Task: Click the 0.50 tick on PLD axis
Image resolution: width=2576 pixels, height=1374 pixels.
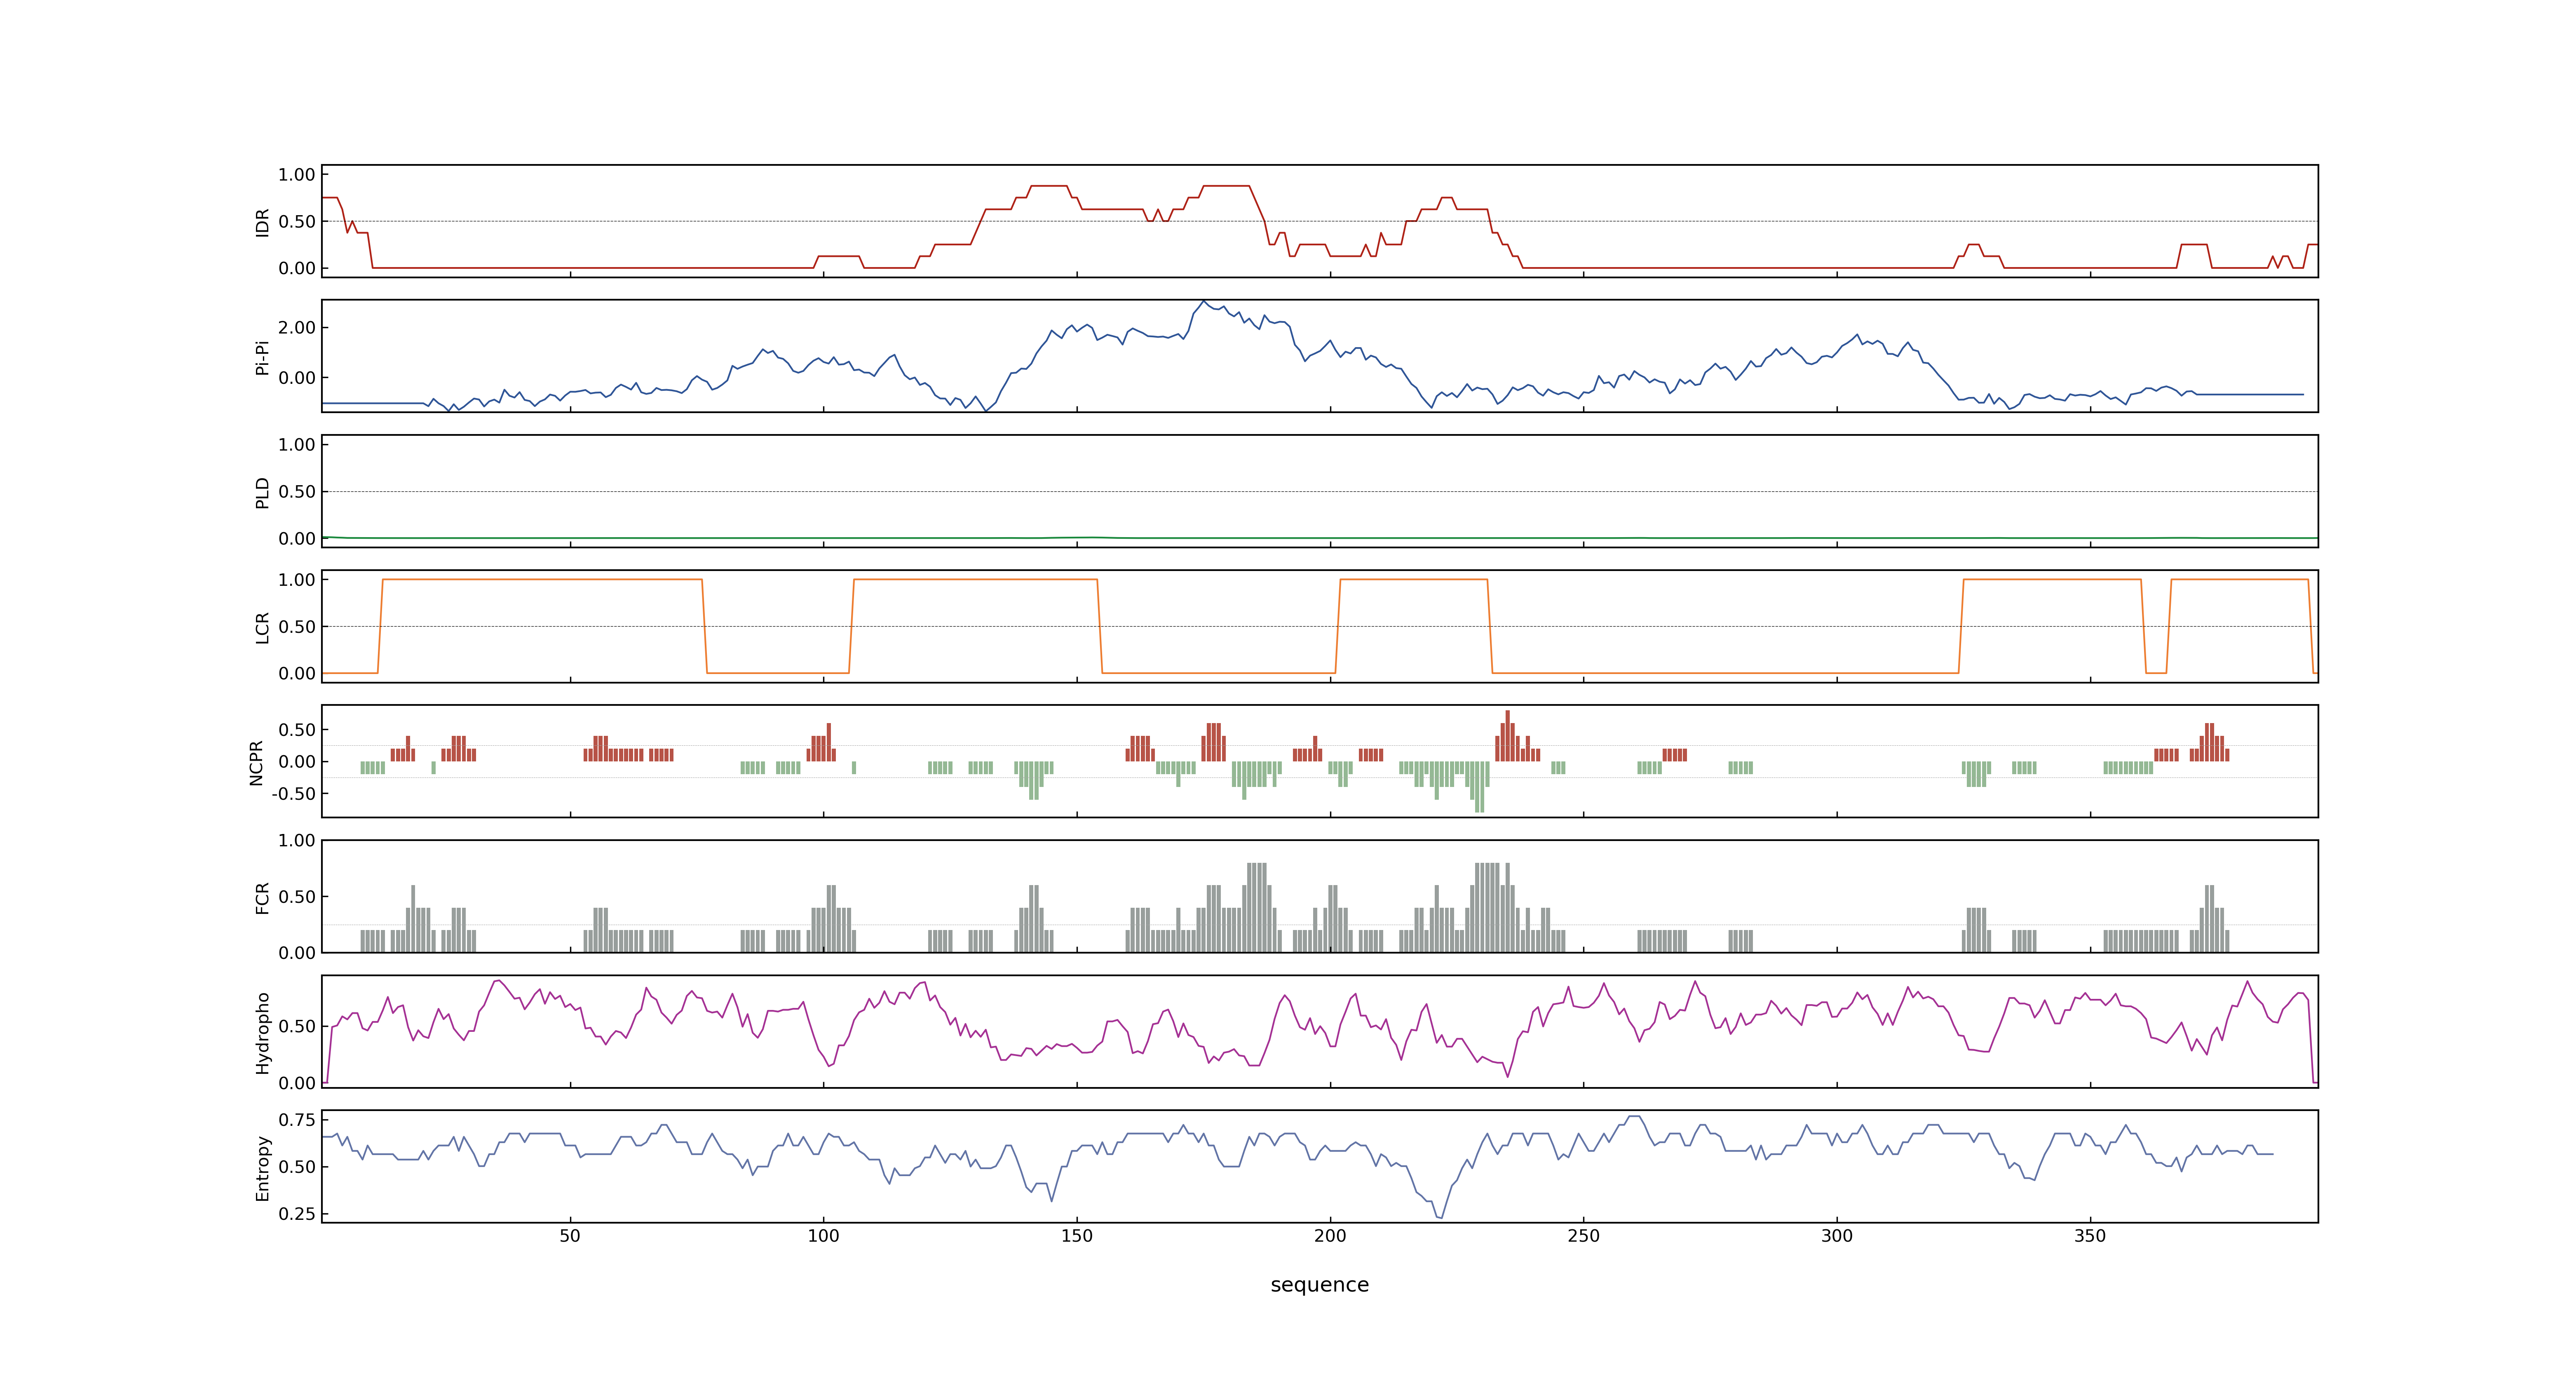Action: [x=297, y=492]
